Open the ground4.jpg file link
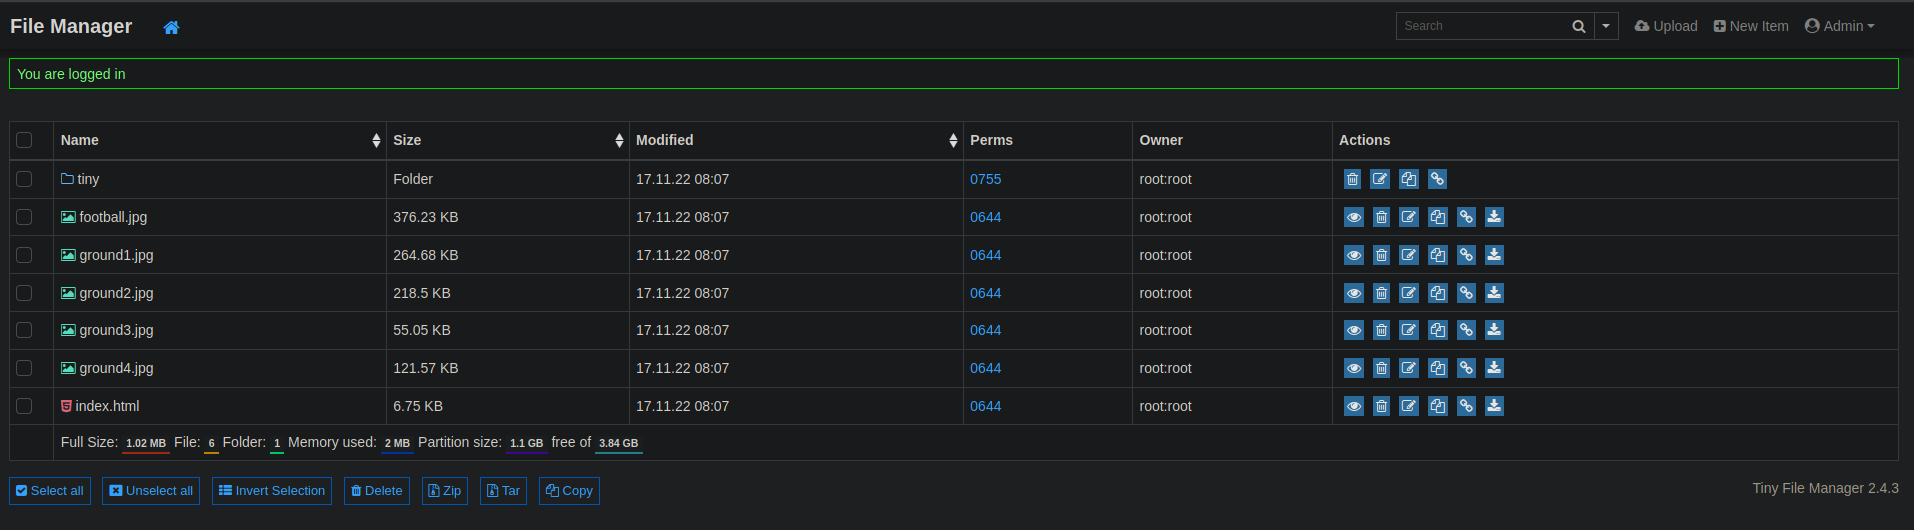The height and width of the screenshot is (530, 1914). tap(107, 368)
